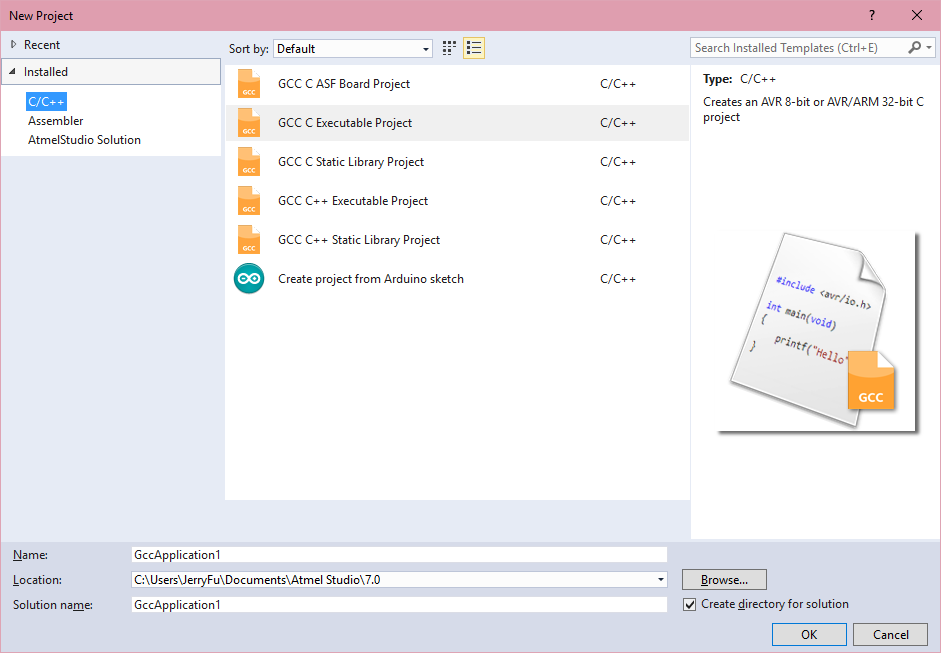
Task: Open the Location path dropdown arrow
Action: click(x=661, y=580)
